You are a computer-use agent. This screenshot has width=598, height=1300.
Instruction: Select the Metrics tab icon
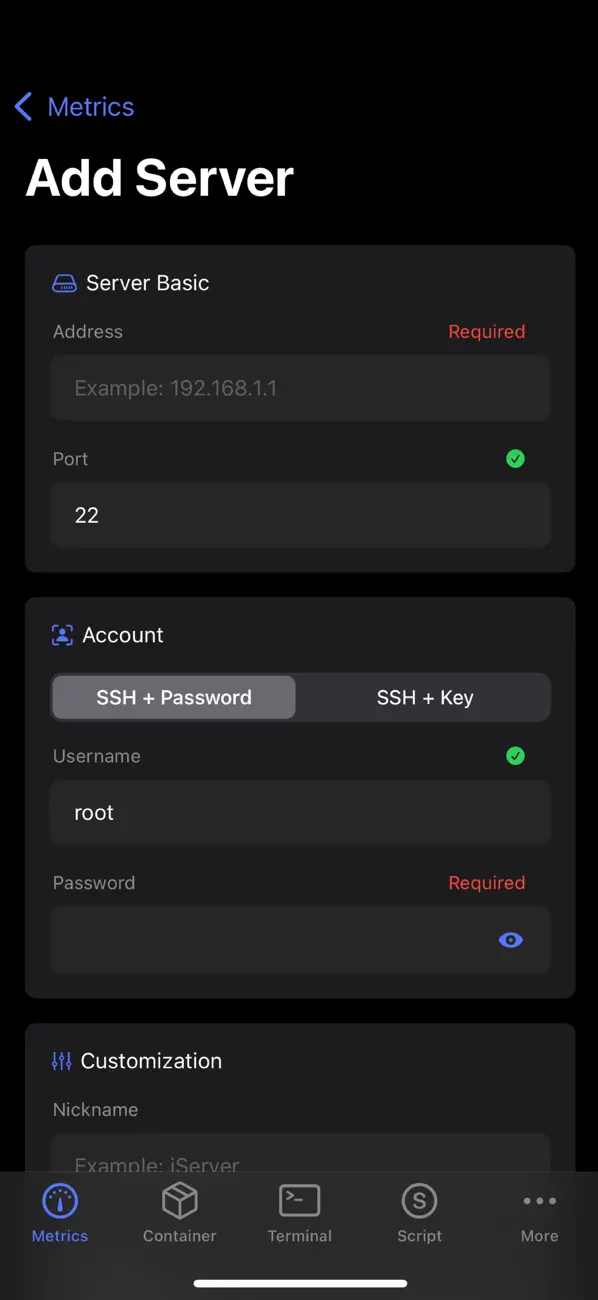click(59, 1200)
